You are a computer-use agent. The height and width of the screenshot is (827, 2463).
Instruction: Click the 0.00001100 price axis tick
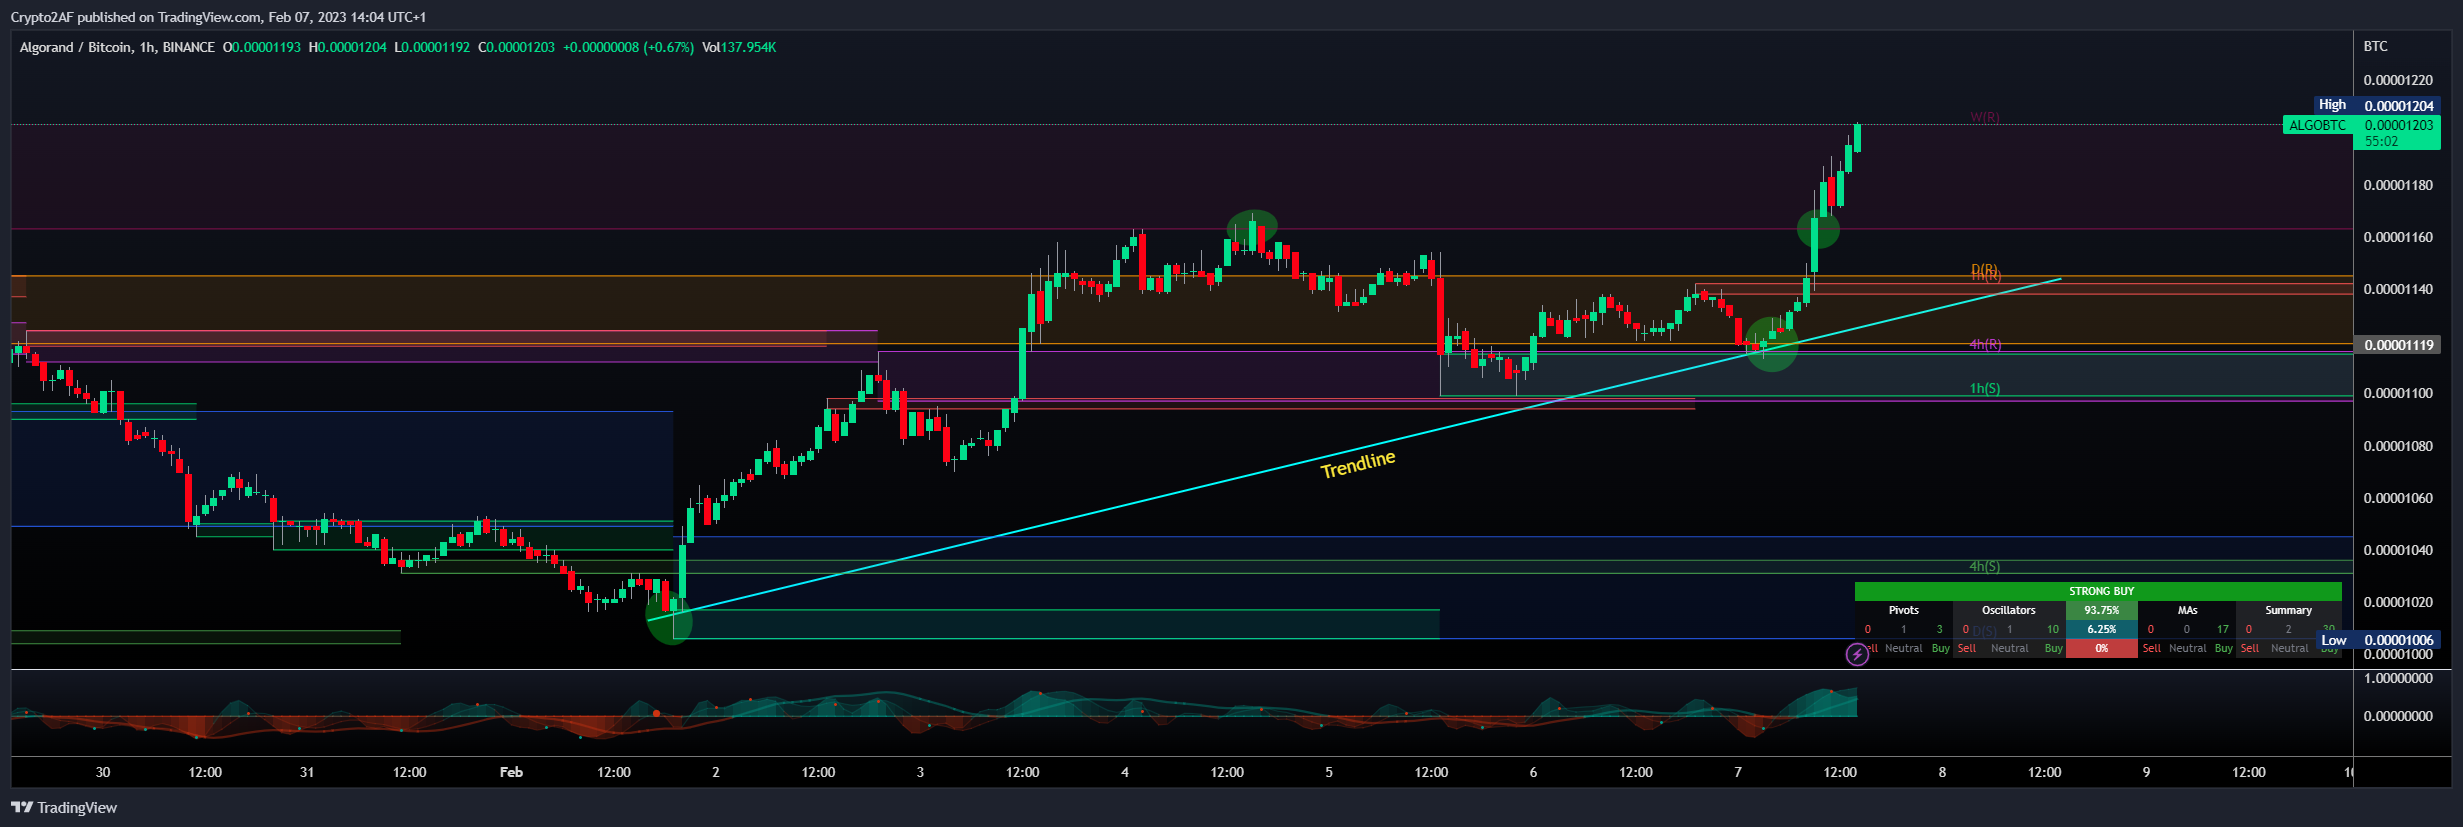click(x=2398, y=393)
